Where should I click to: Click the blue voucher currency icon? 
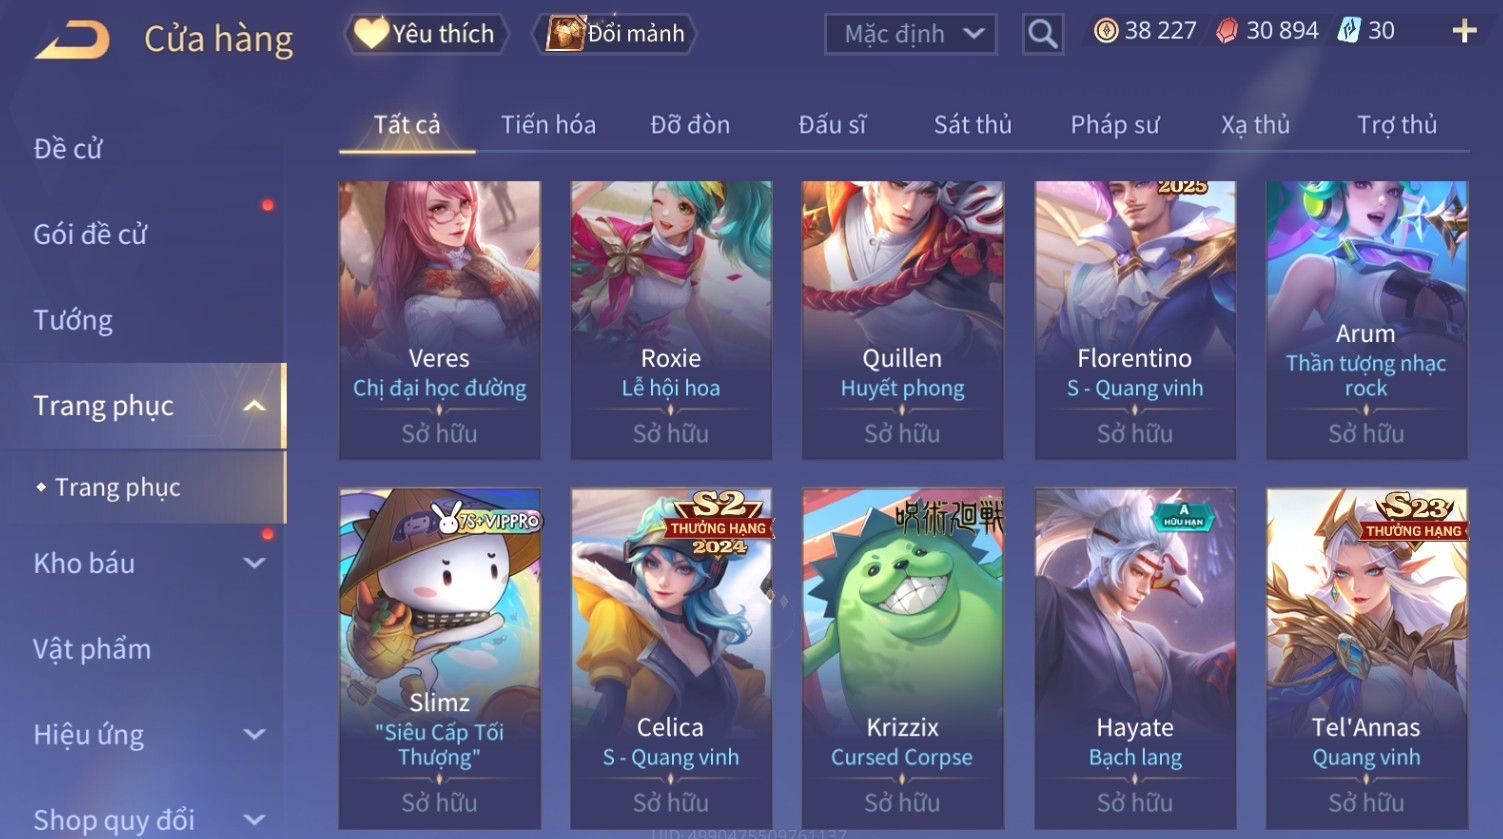(x=1350, y=30)
